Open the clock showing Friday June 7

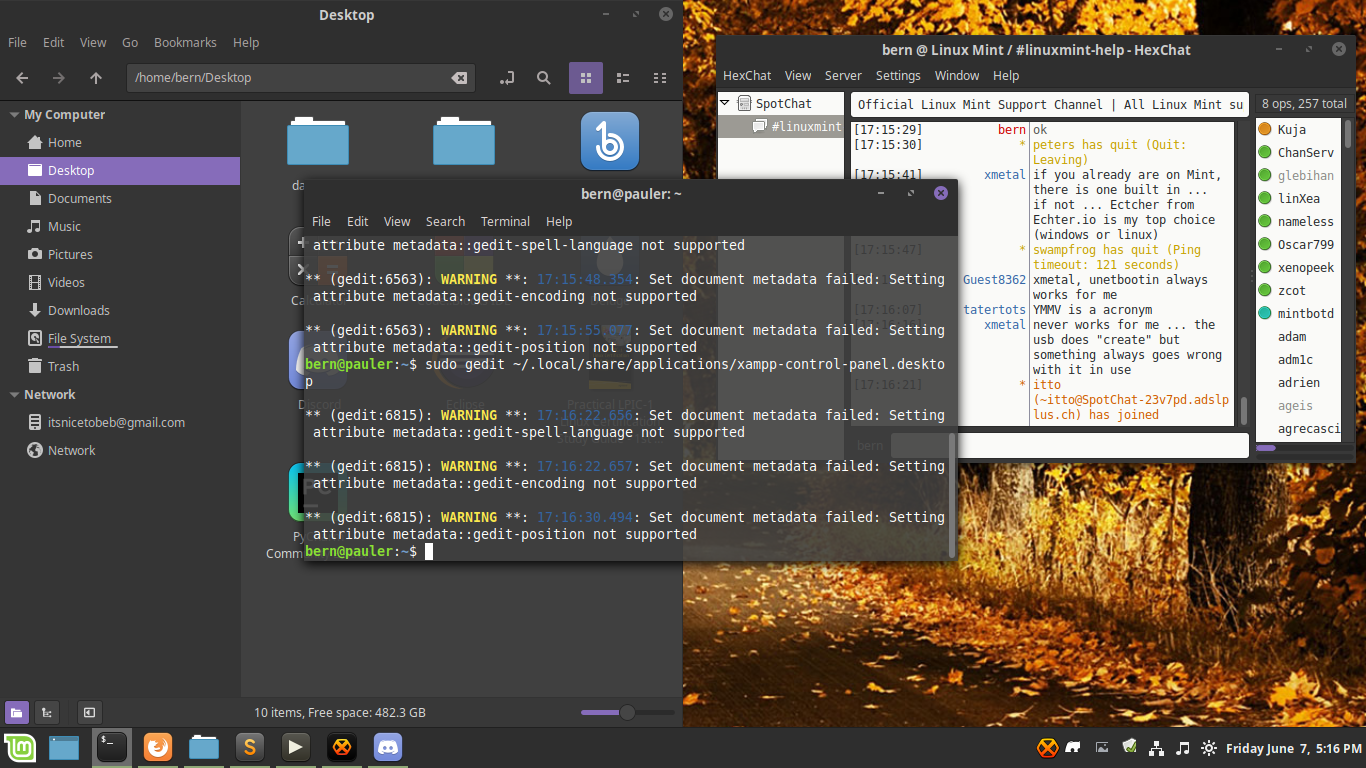pyautogui.click(x=1293, y=748)
